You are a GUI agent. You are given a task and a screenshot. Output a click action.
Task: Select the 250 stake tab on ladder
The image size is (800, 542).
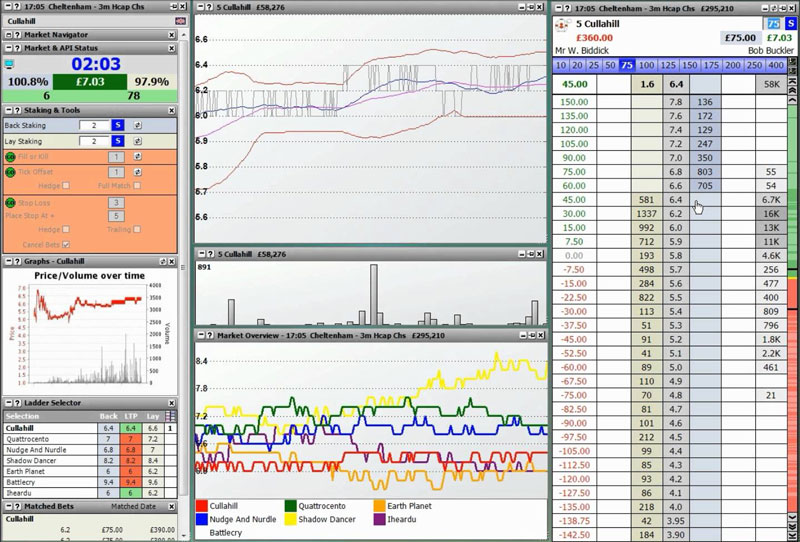tap(754, 65)
